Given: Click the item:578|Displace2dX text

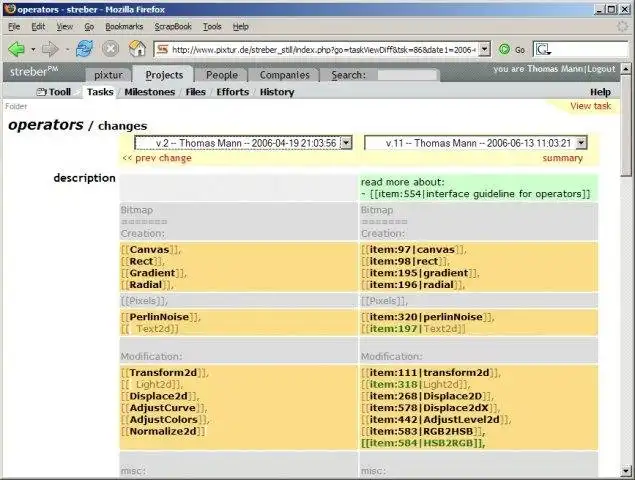Looking at the screenshot, I should click(429, 408).
